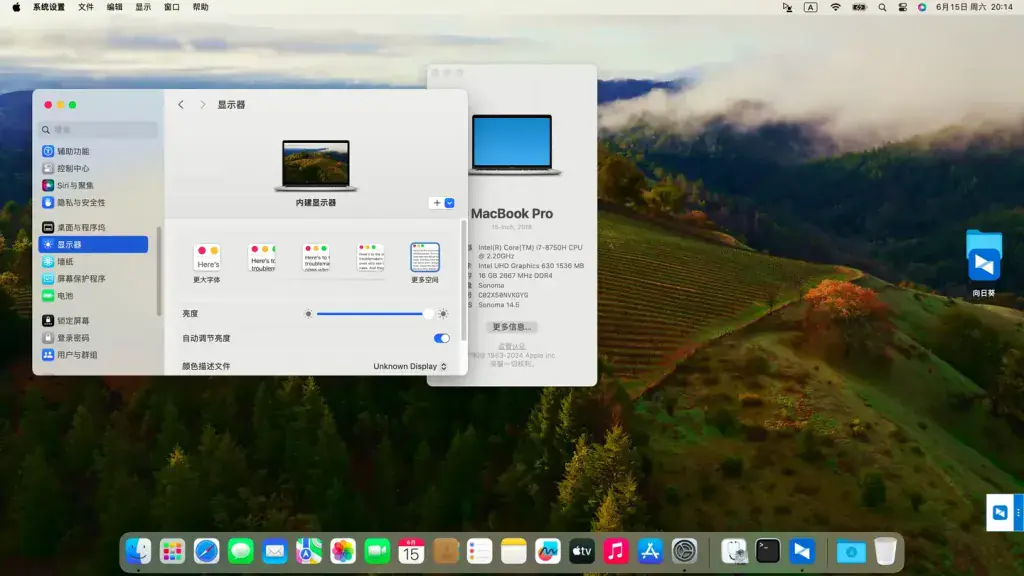
Task: Open the 文件 menu
Action: pos(86,7)
